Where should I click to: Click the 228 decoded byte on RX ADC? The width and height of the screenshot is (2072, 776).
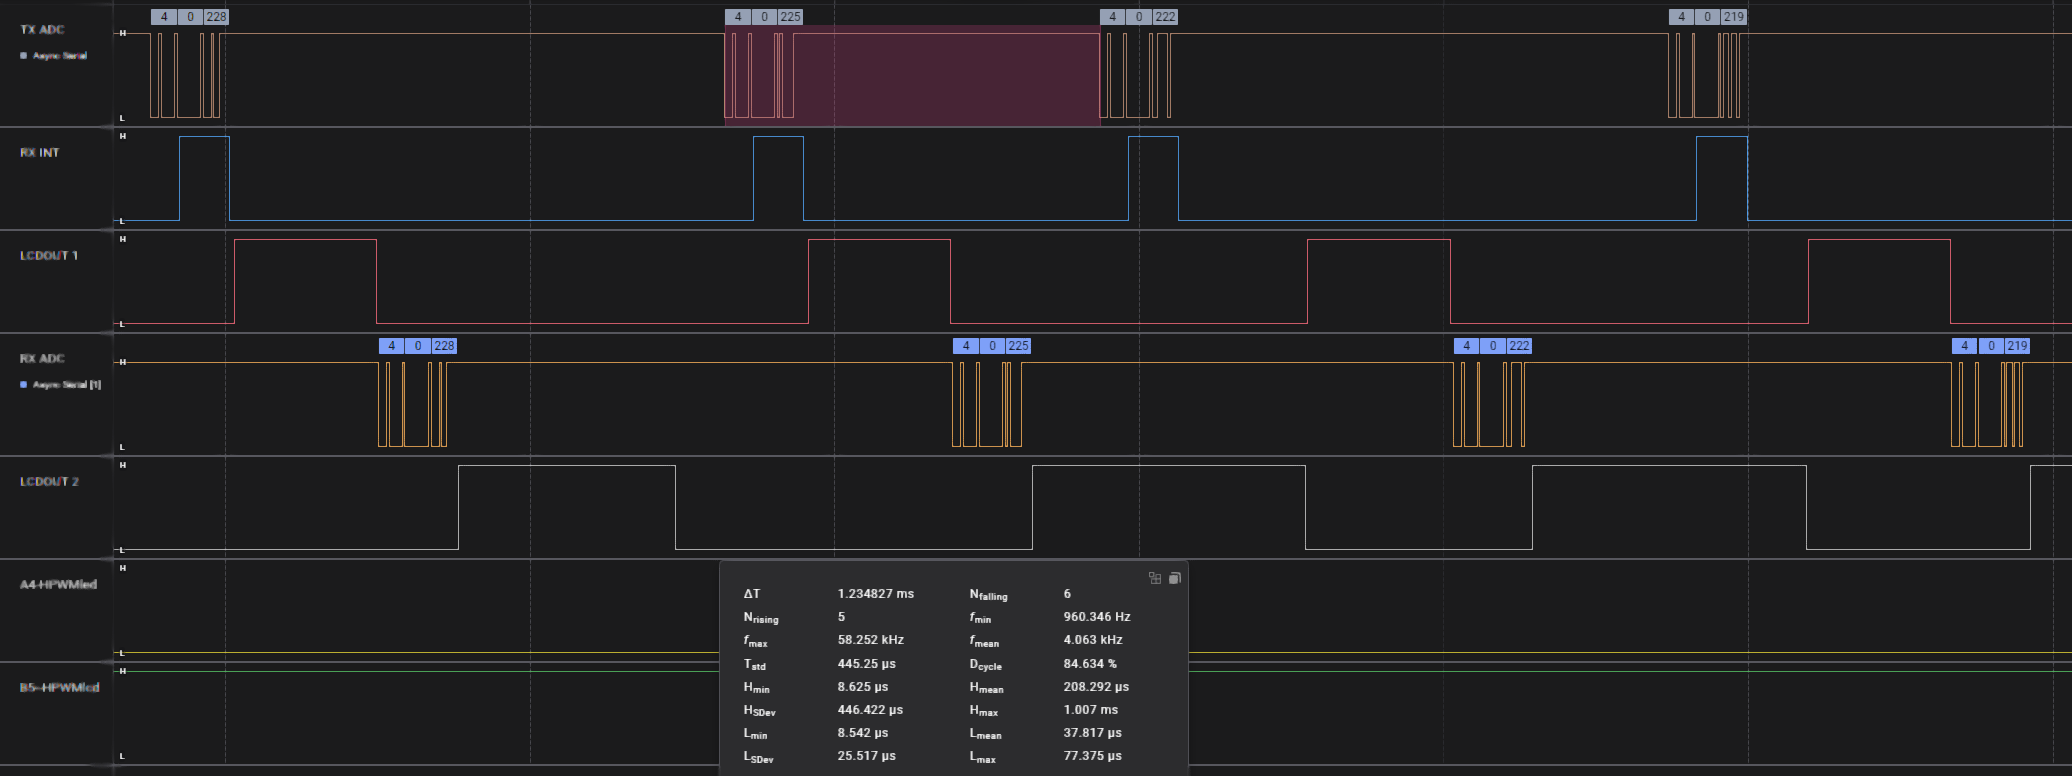point(444,346)
